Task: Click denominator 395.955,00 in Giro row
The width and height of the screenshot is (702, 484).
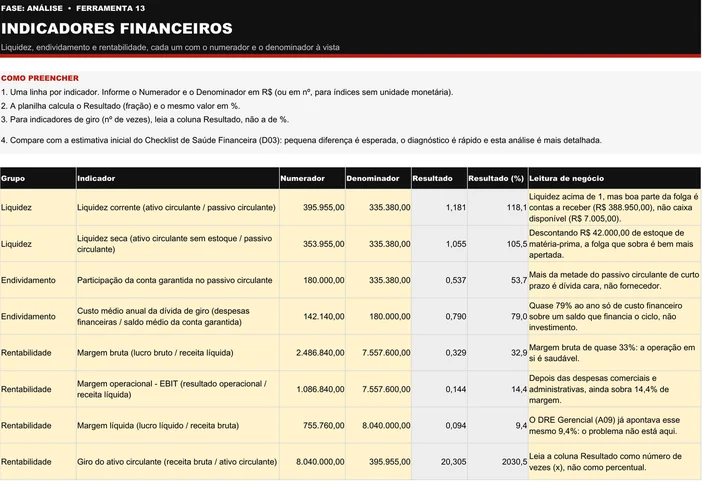Action: (378, 462)
